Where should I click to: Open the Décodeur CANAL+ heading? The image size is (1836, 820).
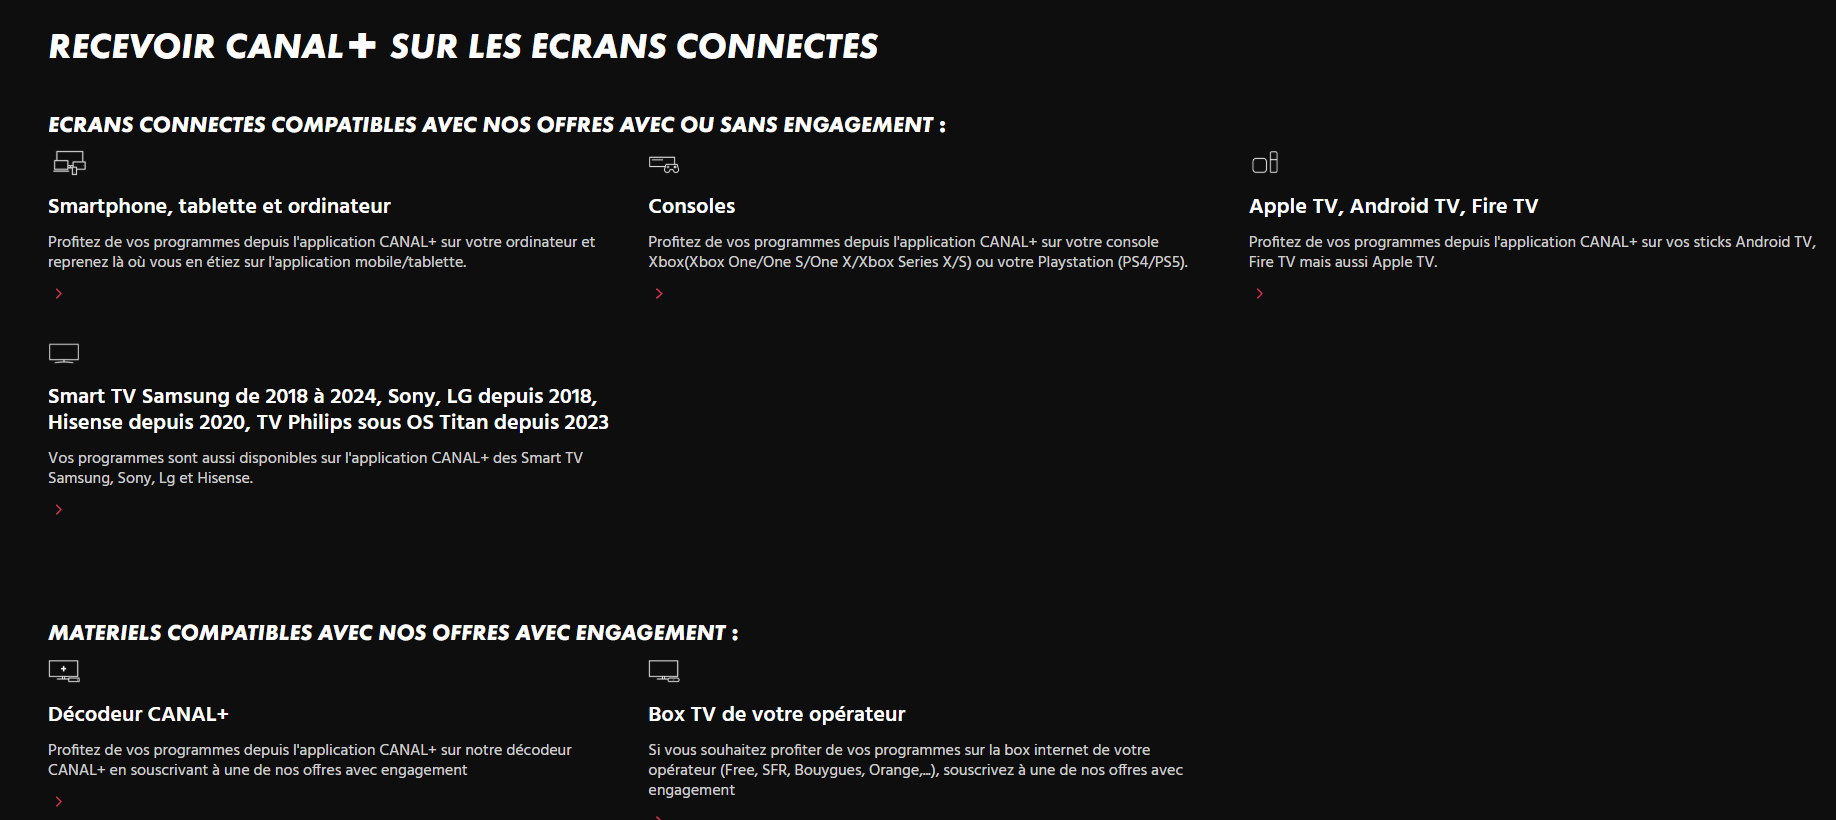(x=138, y=714)
